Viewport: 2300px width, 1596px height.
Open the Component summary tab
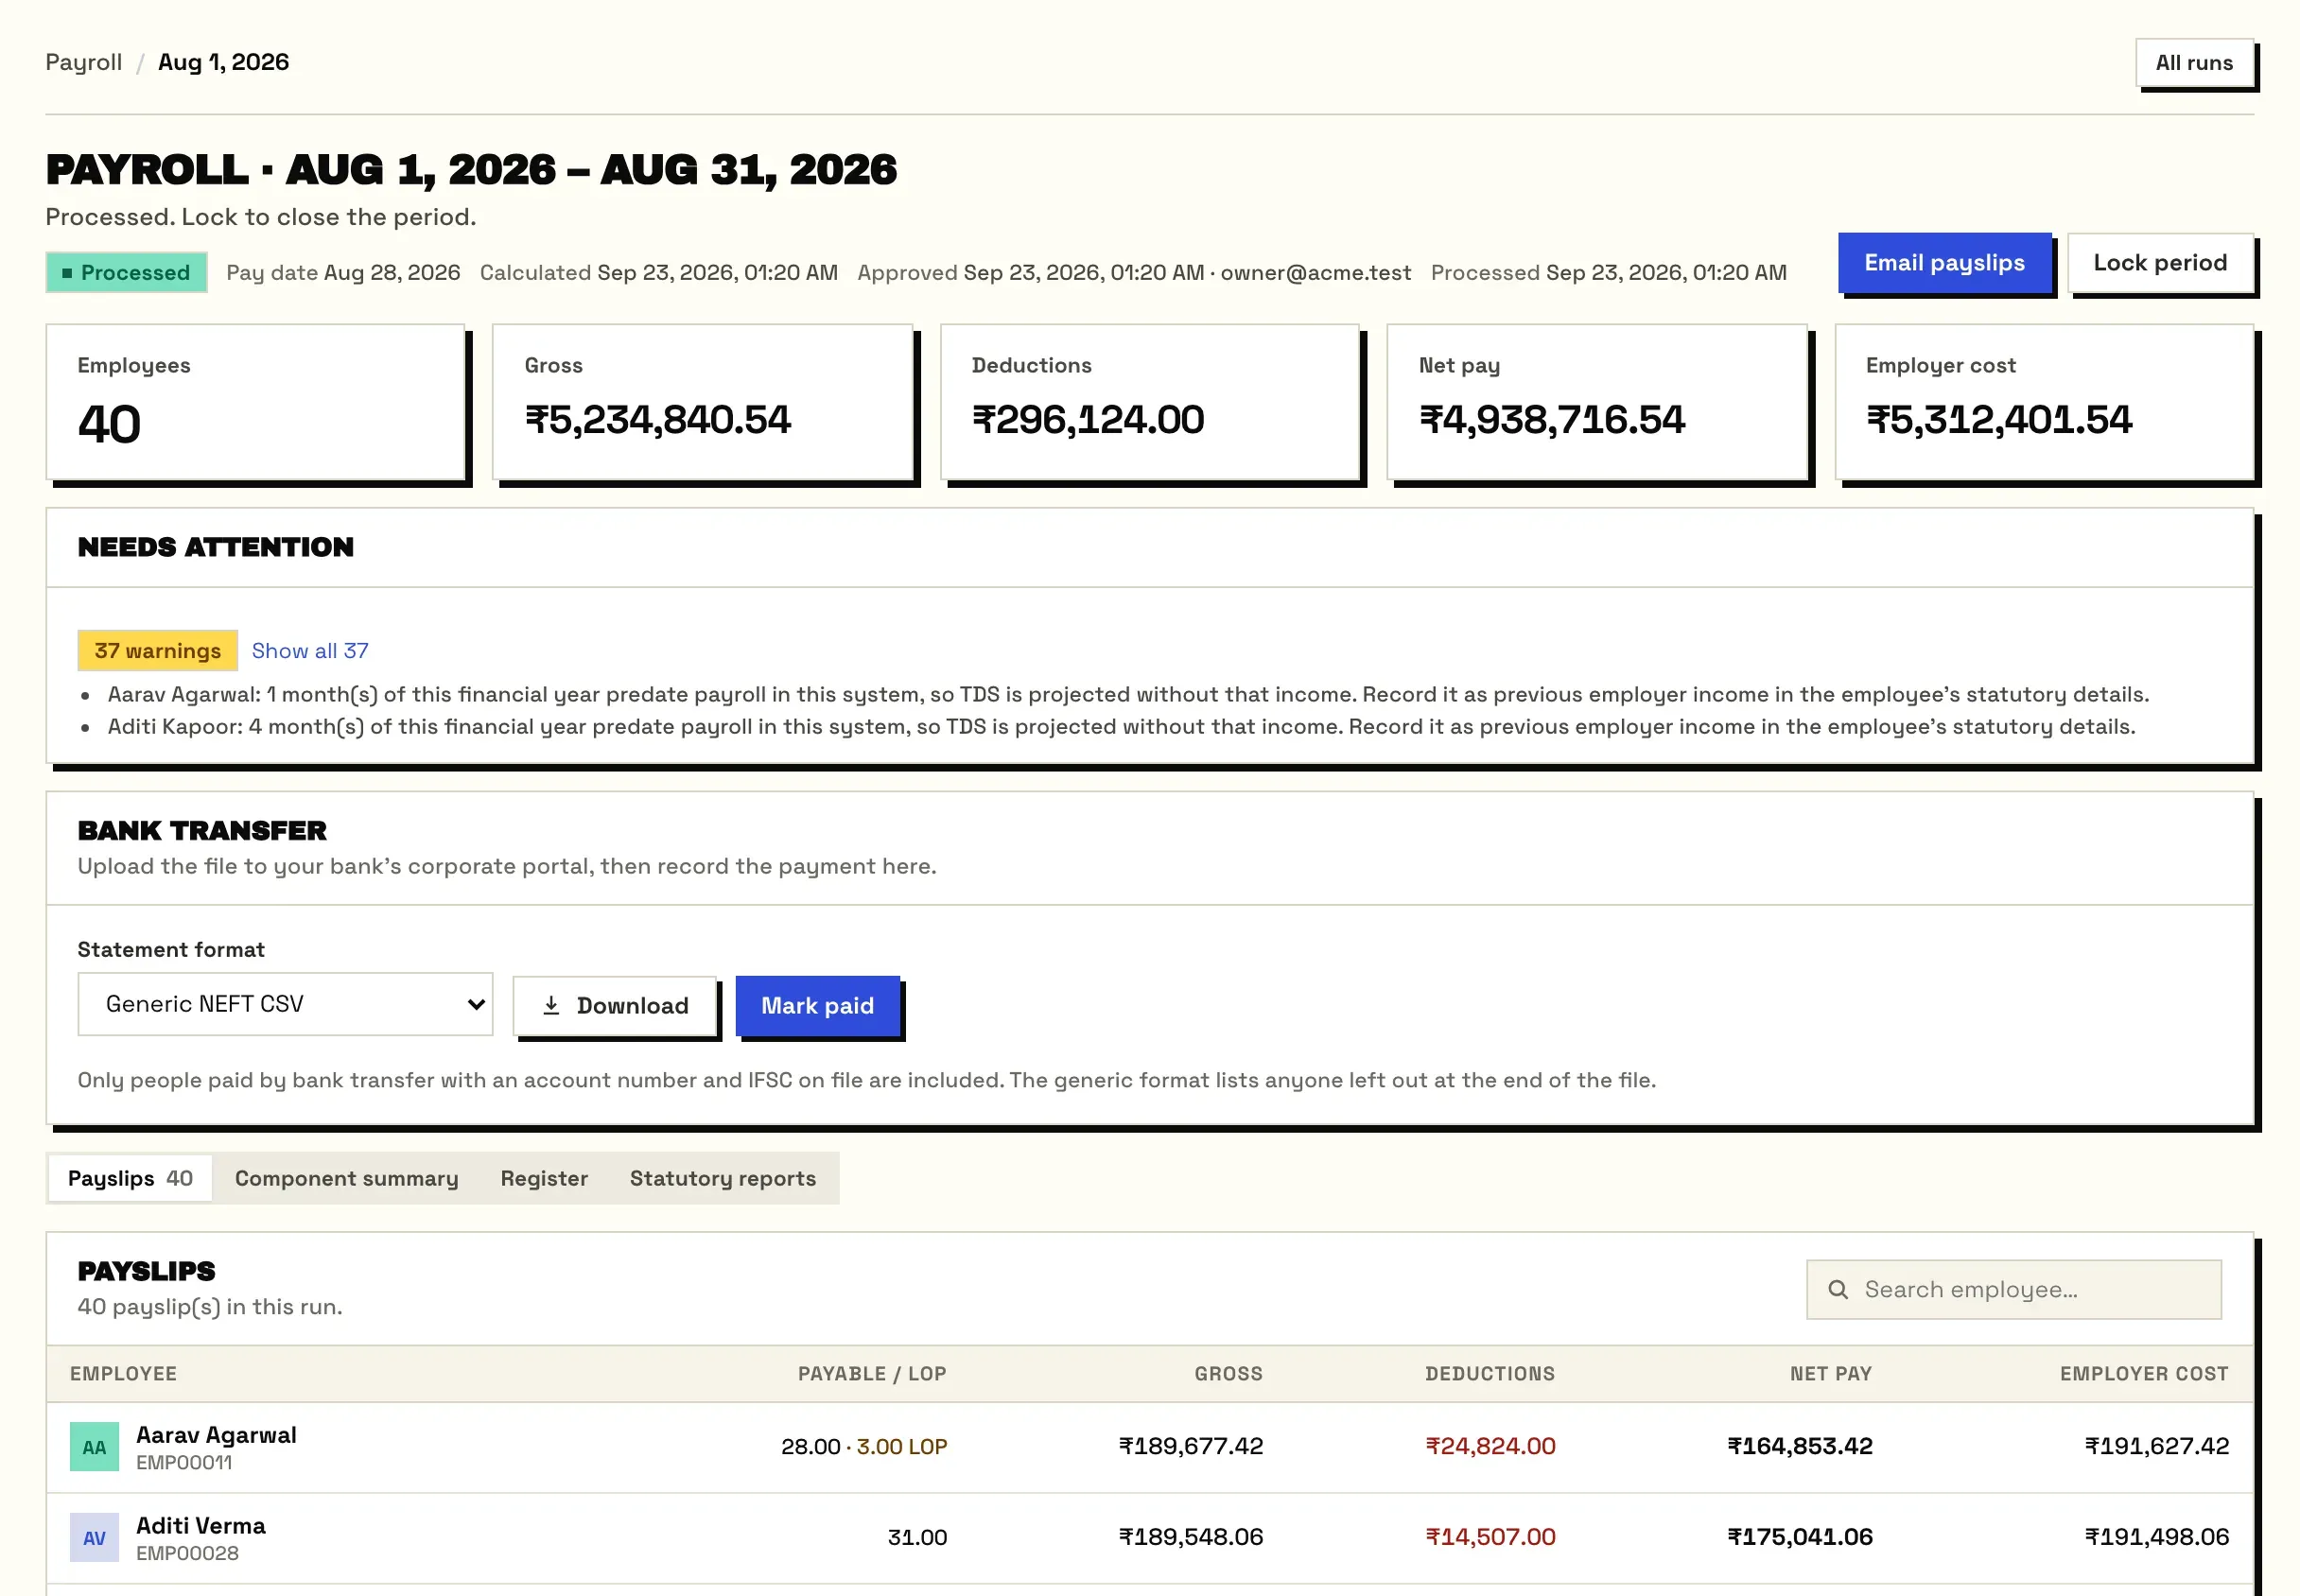(x=346, y=1179)
